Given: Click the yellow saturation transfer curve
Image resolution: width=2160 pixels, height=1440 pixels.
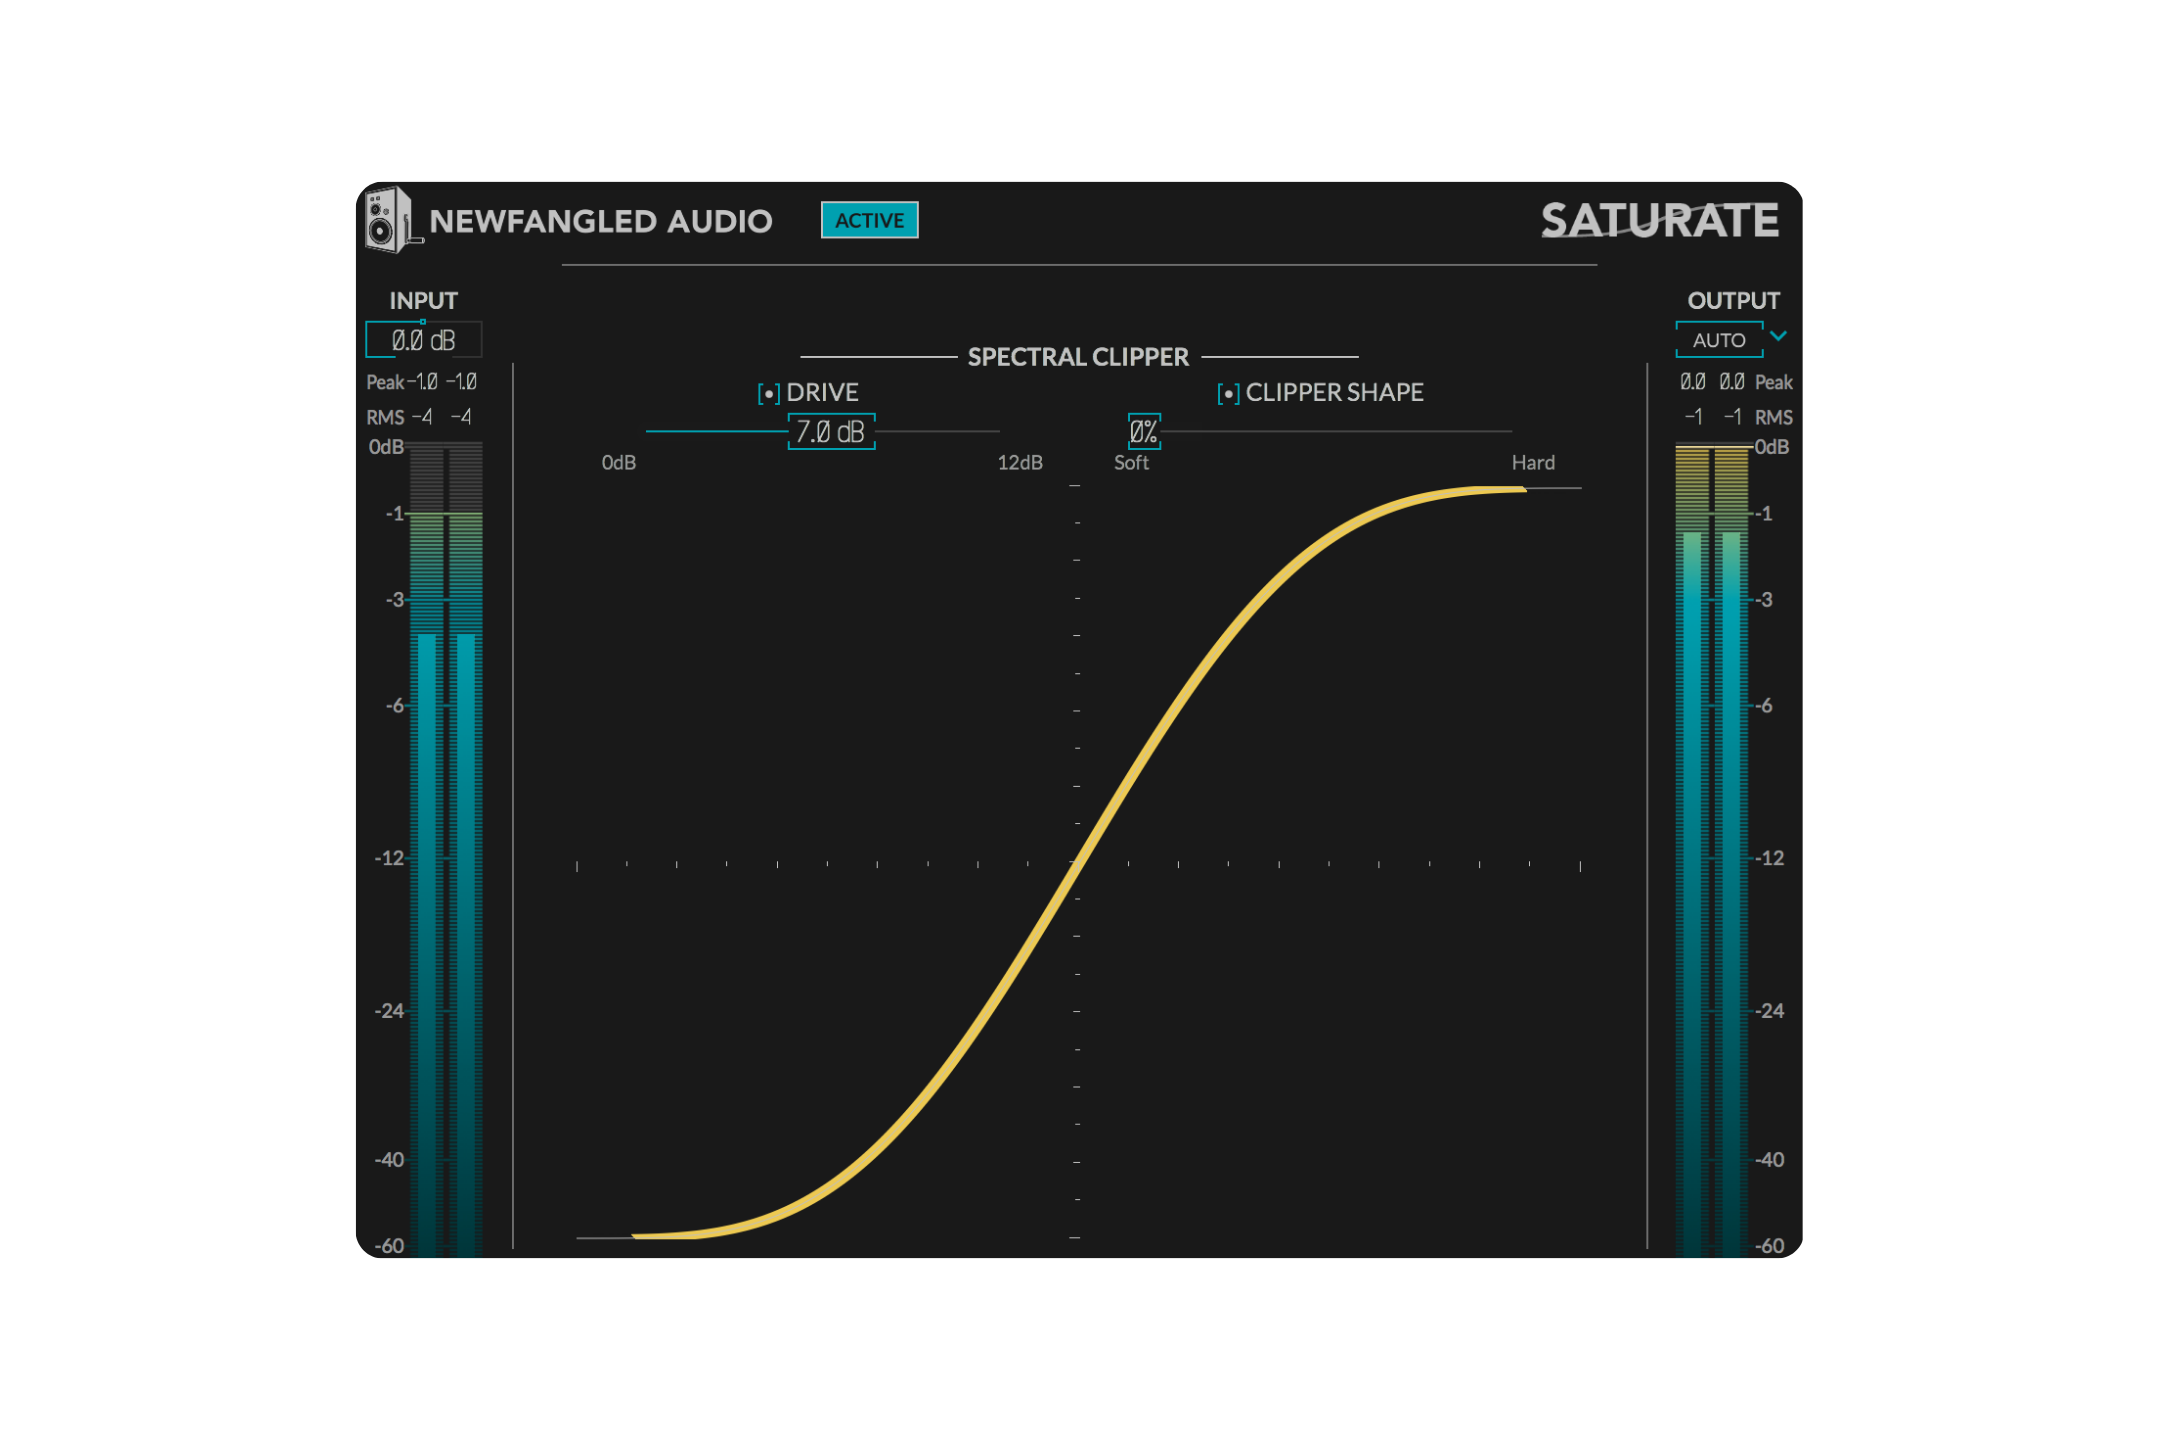Looking at the screenshot, I should point(1078,860).
